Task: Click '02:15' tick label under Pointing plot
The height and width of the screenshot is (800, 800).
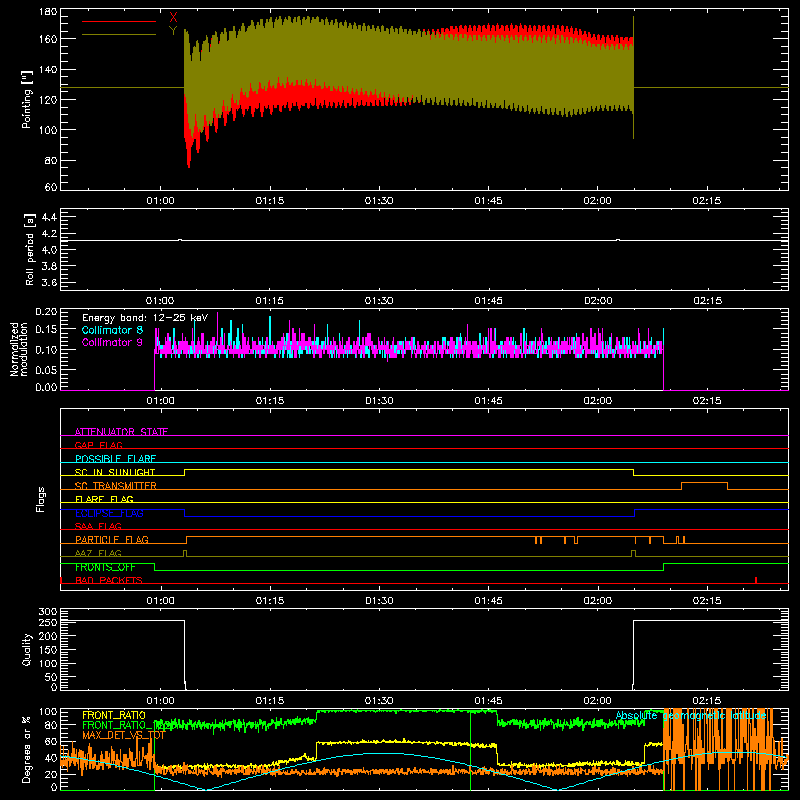Action: click(x=707, y=201)
